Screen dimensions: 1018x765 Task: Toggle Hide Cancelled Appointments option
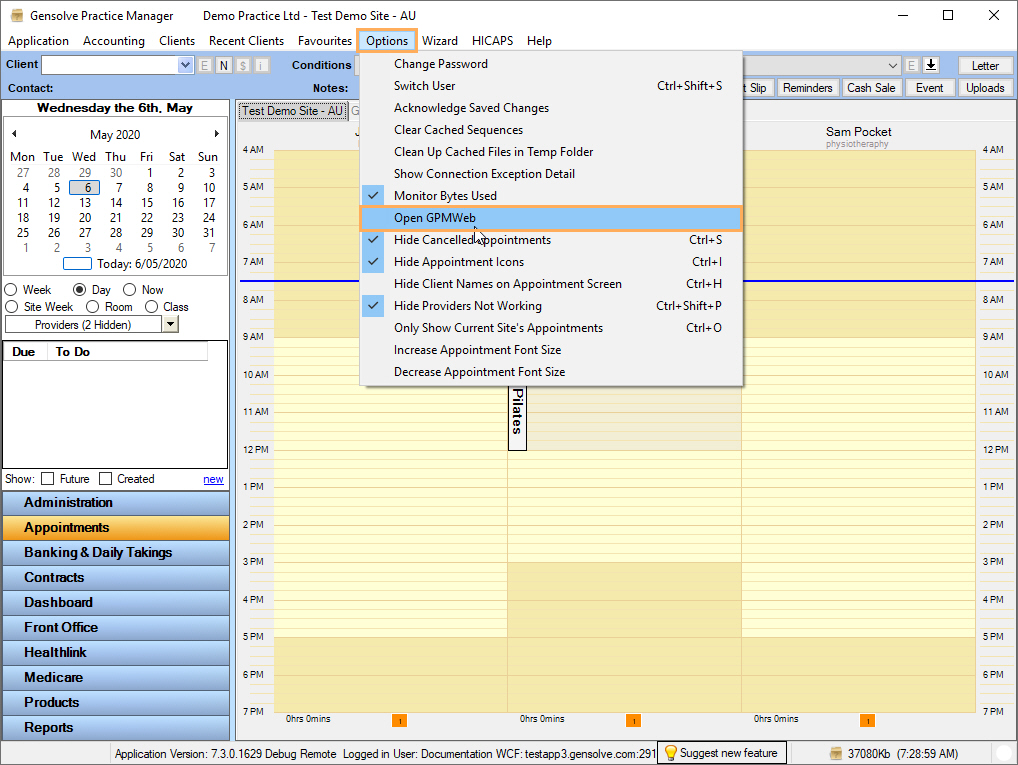[551, 240]
